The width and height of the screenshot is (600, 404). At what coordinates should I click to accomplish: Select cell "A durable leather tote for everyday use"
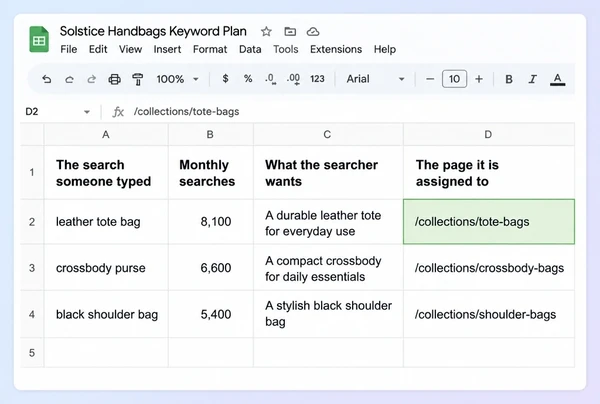328,222
